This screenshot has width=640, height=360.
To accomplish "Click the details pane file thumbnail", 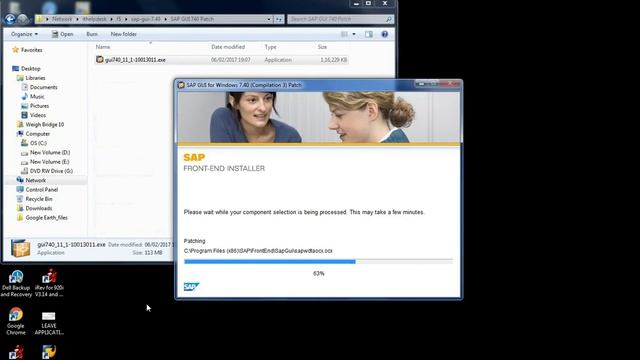I will coord(20,248).
